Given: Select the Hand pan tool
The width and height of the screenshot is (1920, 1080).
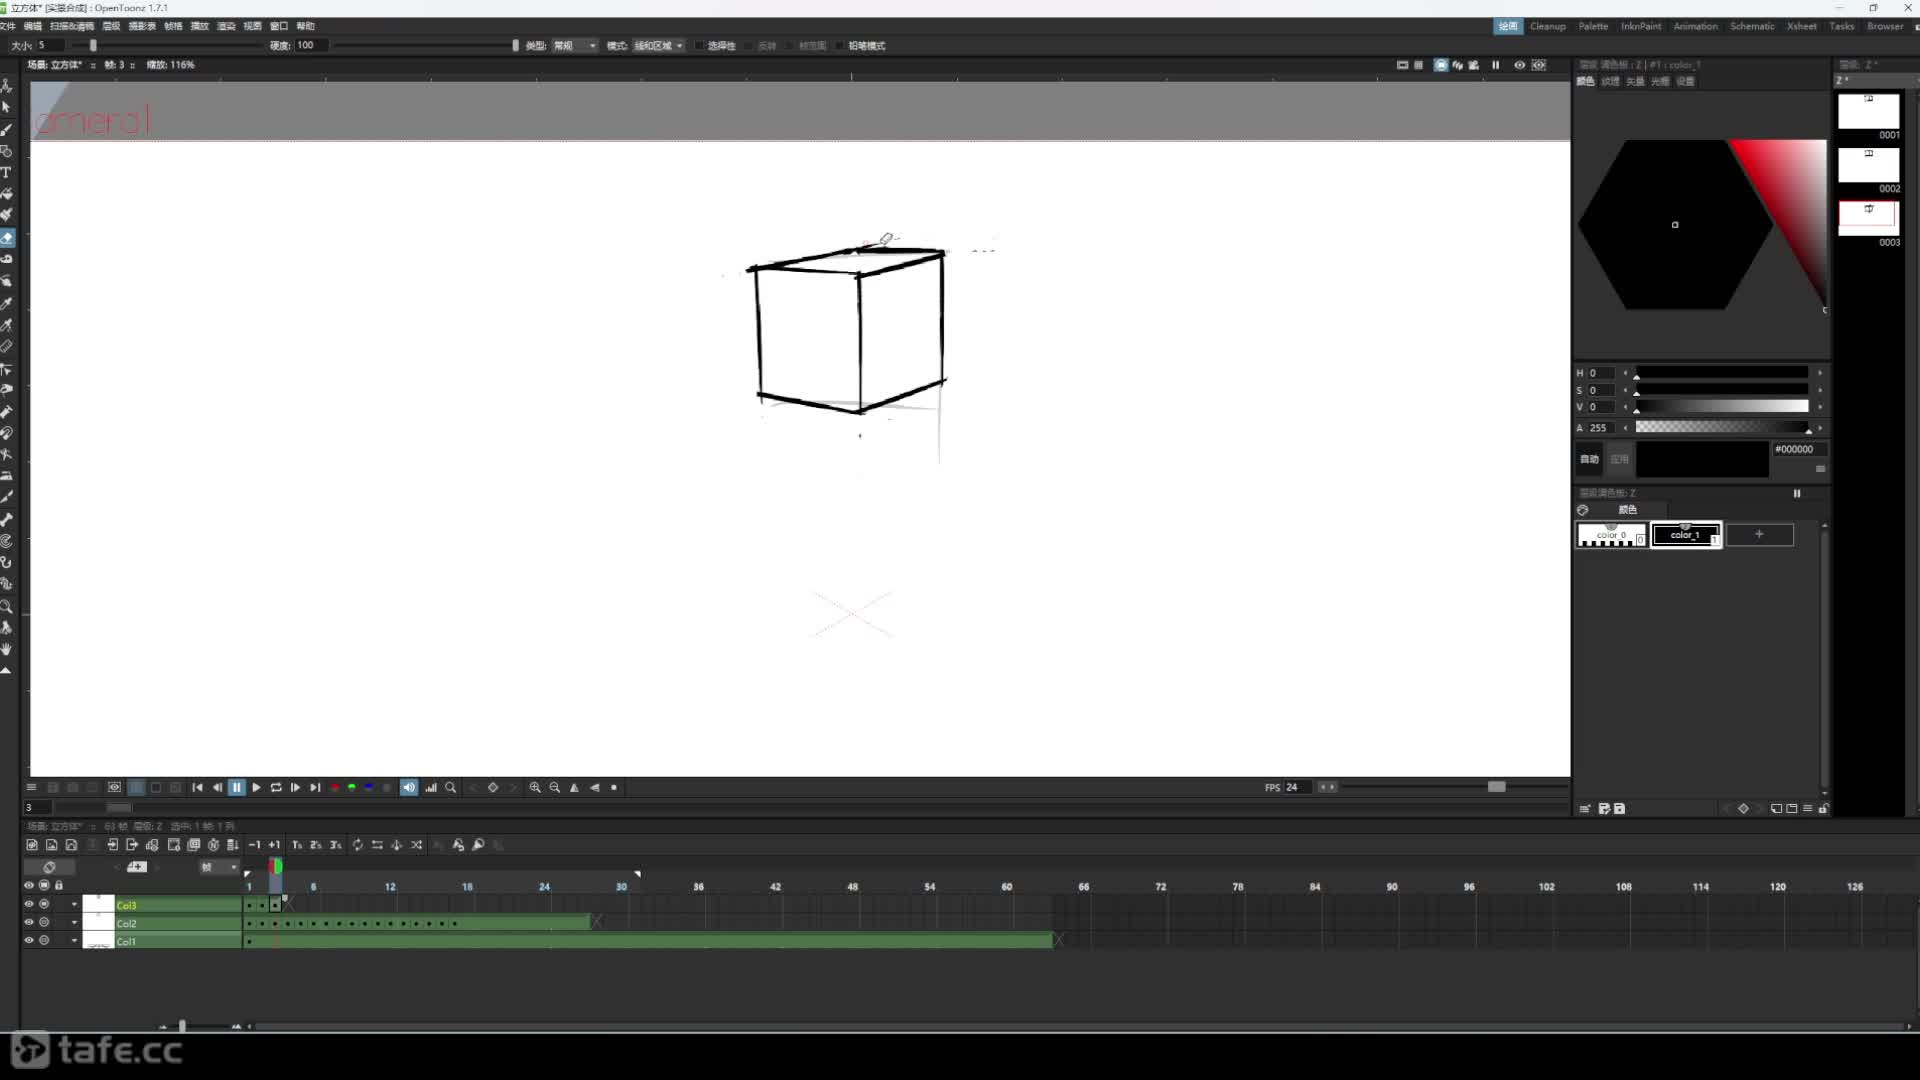Looking at the screenshot, I should coord(6,649).
